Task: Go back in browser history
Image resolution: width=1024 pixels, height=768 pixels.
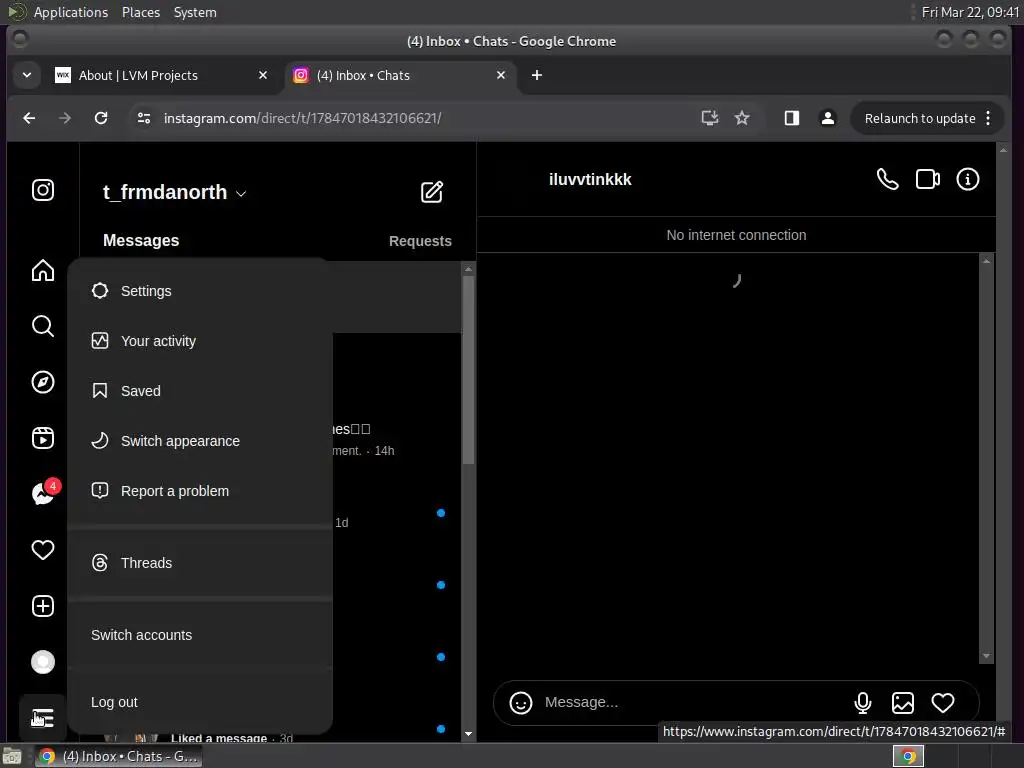Action: pyautogui.click(x=29, y=118)
